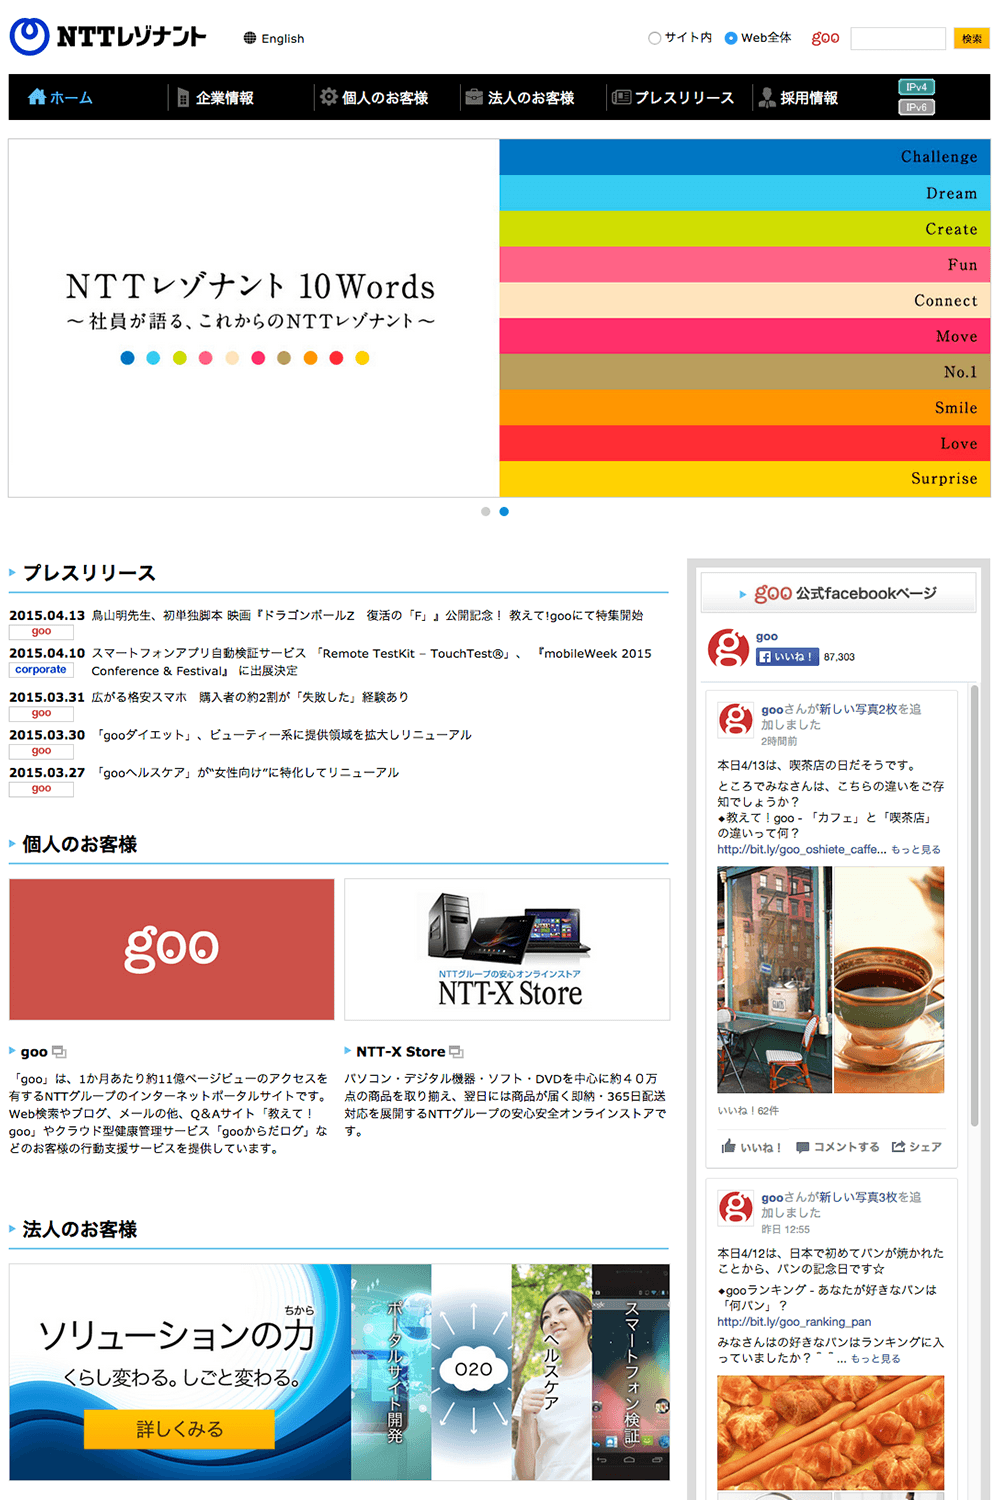The image size is (999, 1500).
Task: Click the Dream color band
Action: (744, 193)
